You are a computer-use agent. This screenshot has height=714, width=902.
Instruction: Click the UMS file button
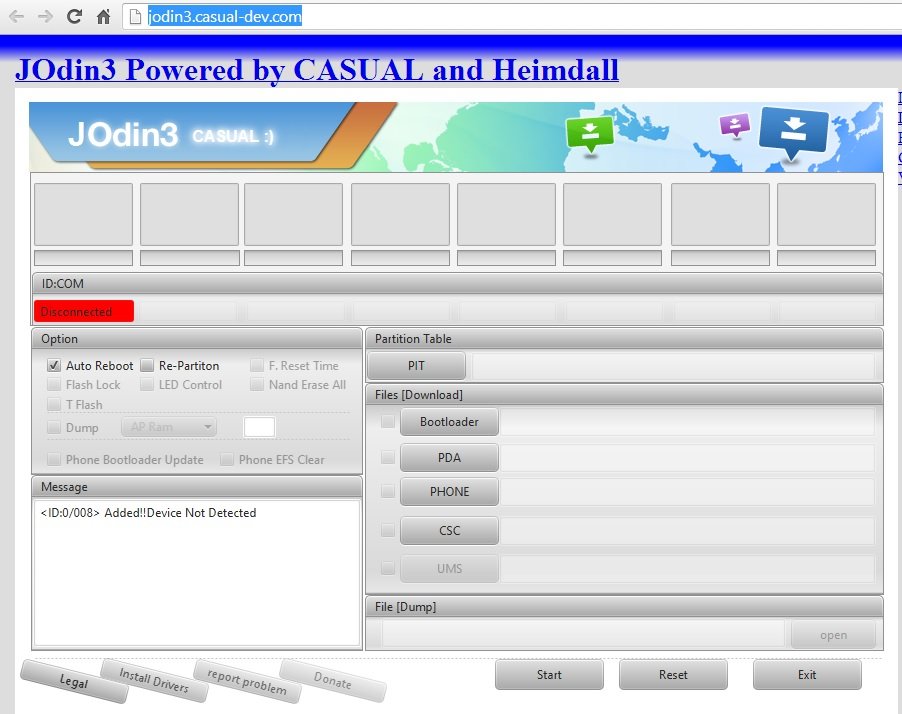(x=449, y=568)
